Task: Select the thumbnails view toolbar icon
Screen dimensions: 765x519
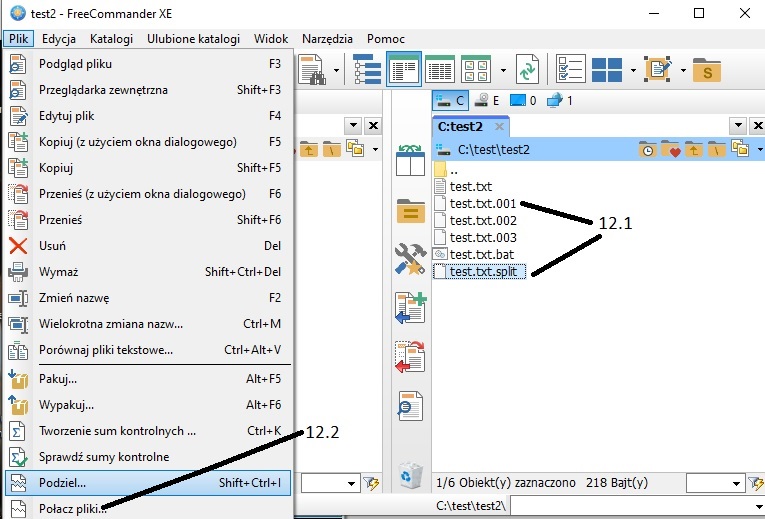Action: tap(476, 70)
